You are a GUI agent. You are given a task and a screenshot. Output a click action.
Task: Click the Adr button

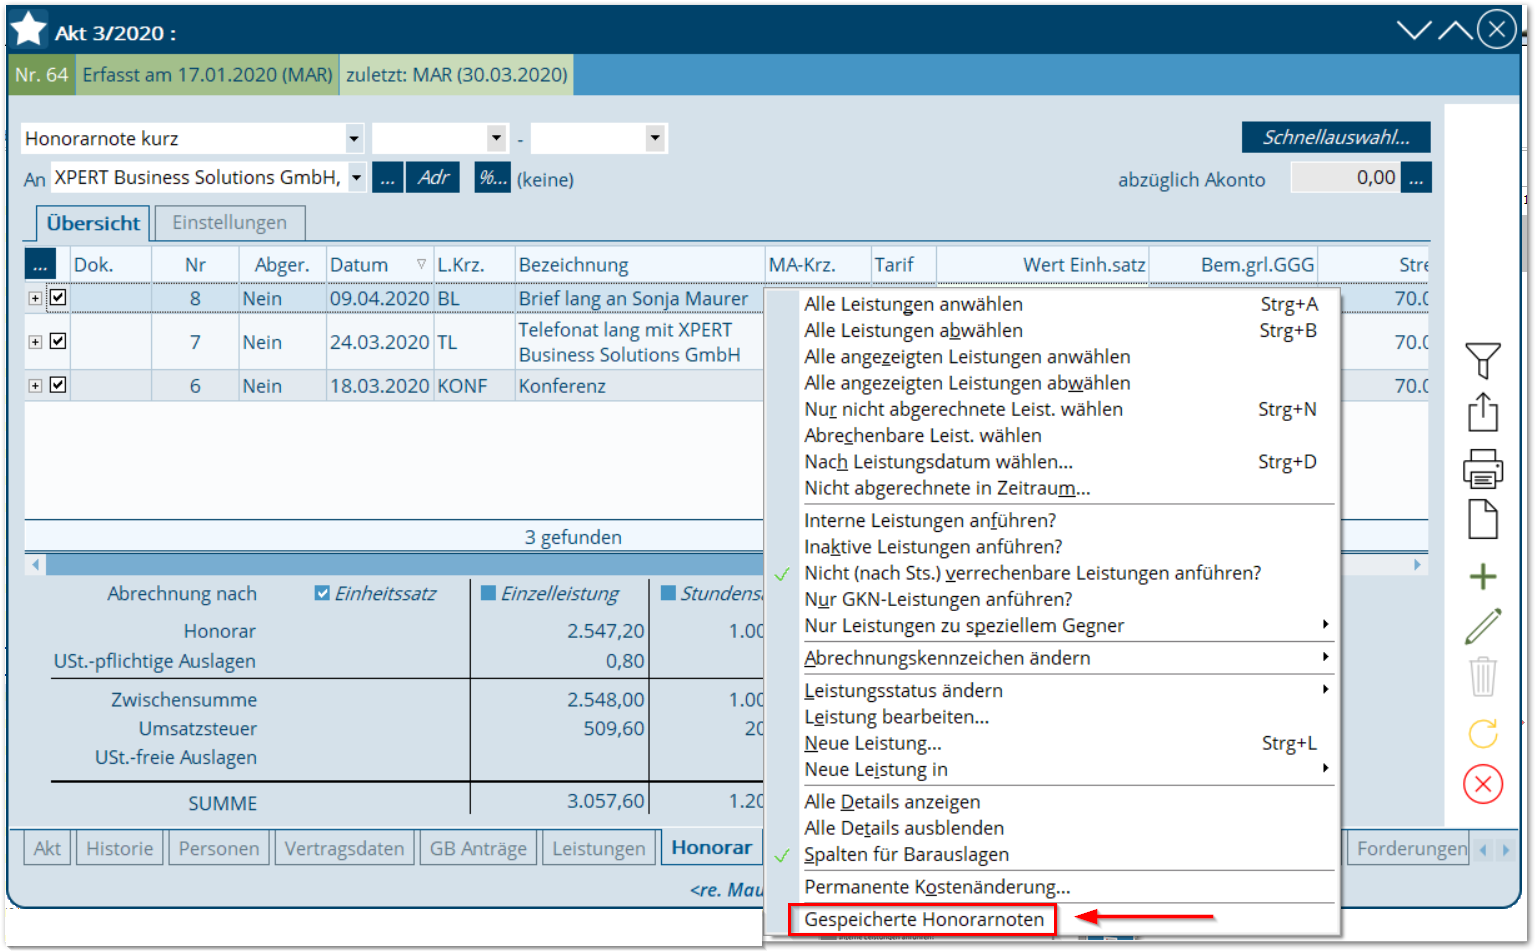tap(434, 177)
